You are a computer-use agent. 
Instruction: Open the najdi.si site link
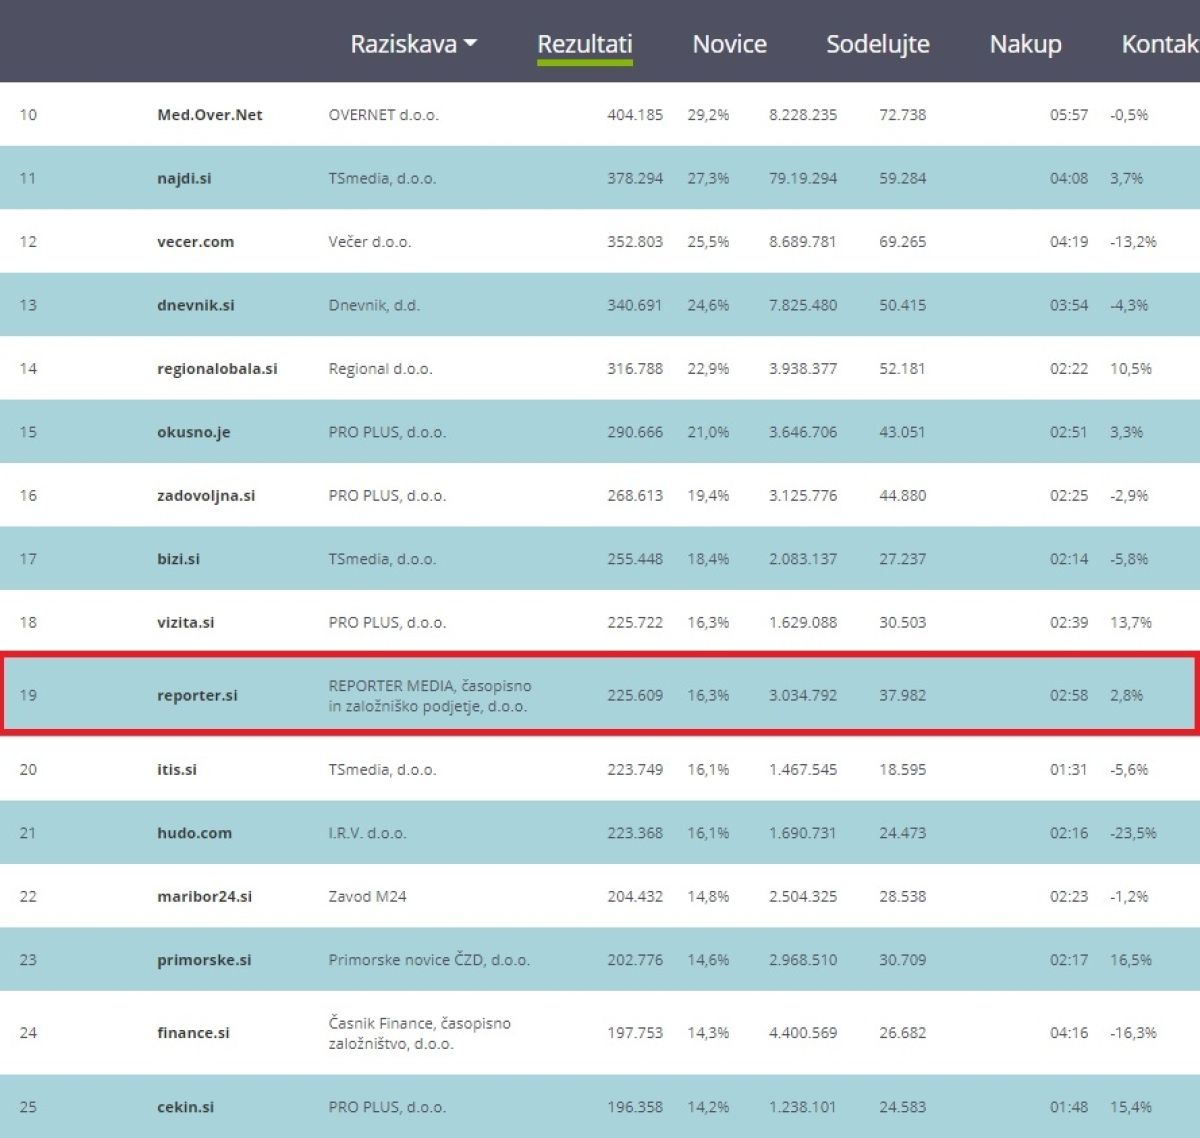click(x=184, y=179)
